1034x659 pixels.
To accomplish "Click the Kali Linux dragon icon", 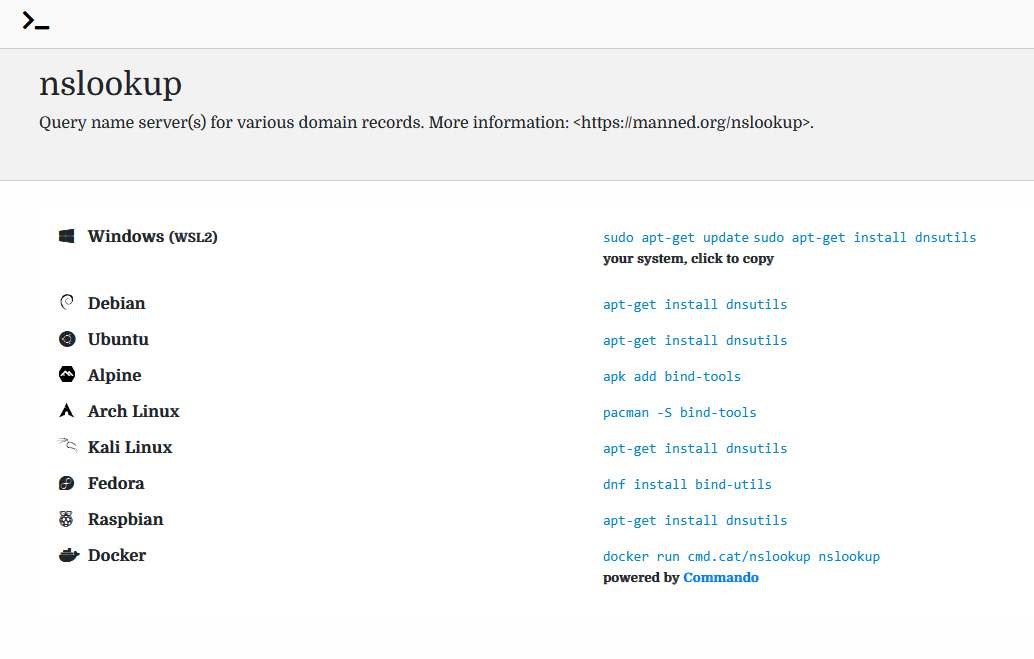I will [67, 445].
